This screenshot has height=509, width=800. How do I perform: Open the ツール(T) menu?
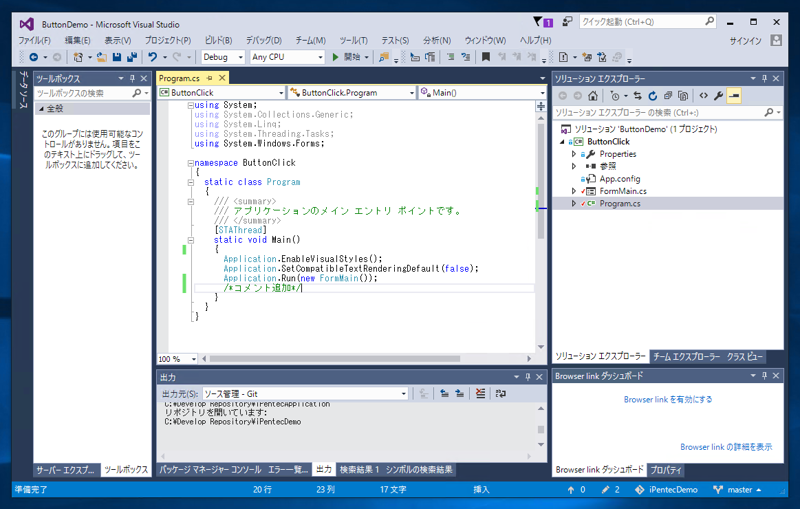pyautogui.click(x=353, y=40)
